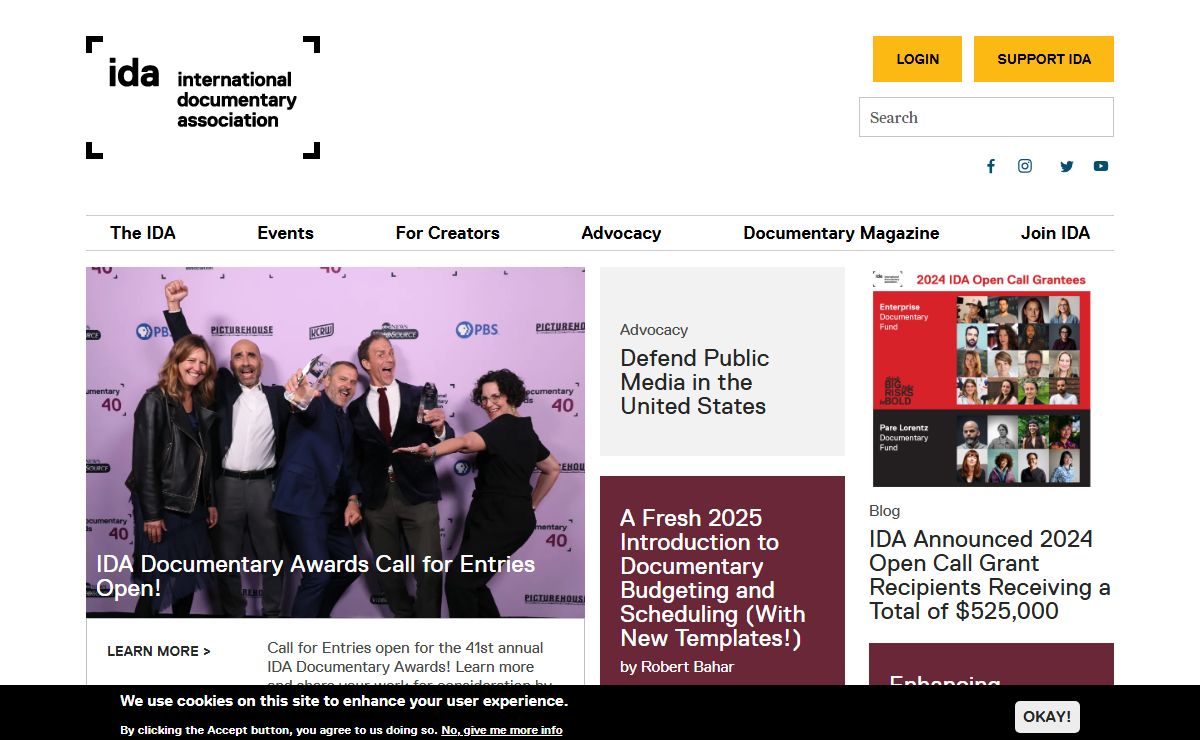Click the Advocacy label above Defend Public Media
1200x740 pixels.
click(654, 329)
